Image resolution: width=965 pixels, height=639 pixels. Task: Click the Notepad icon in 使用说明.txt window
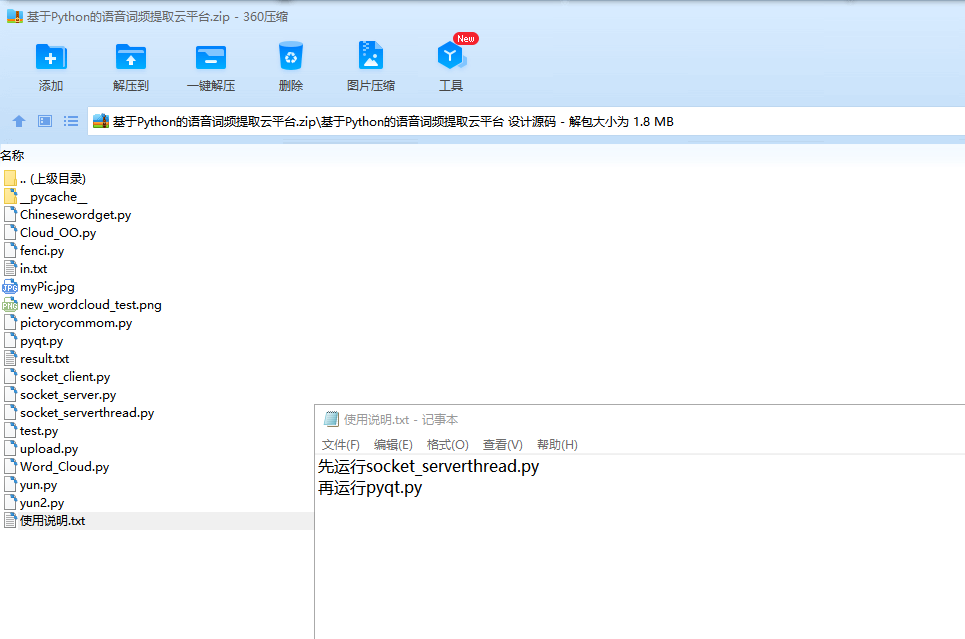331,419
